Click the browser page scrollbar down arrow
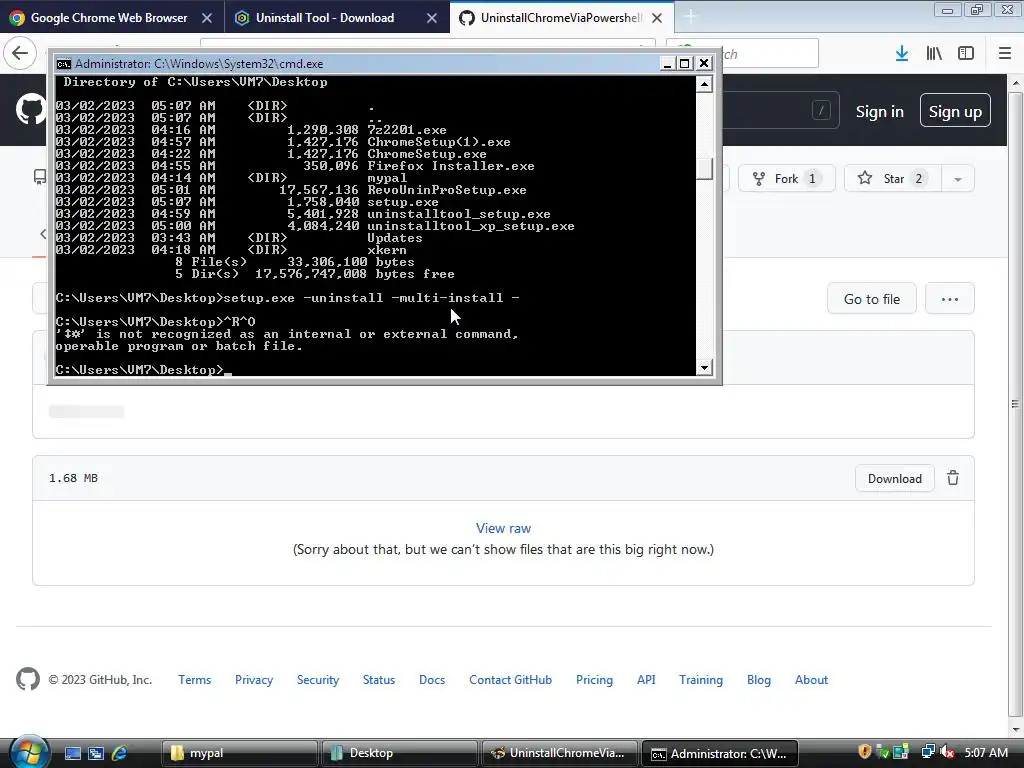 [1016, 729]
